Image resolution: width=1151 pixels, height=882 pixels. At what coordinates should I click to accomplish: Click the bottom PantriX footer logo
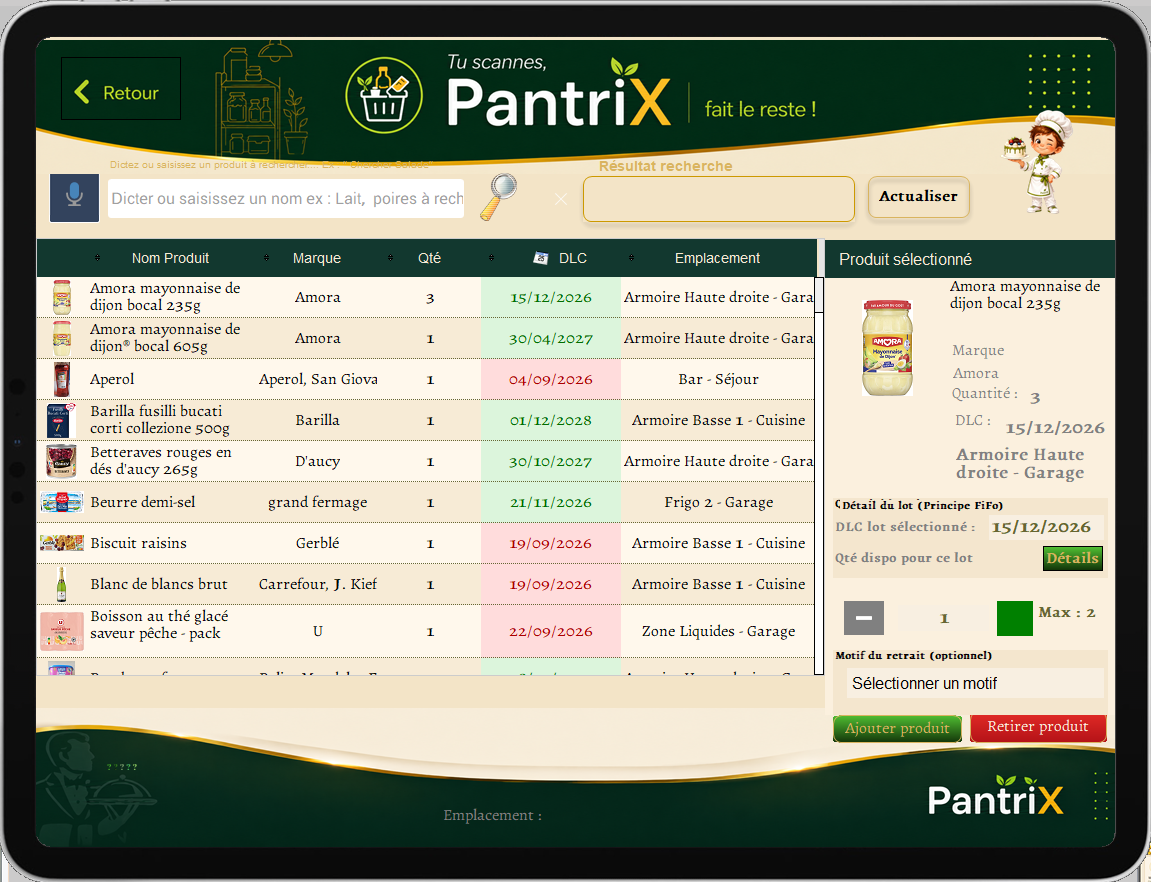pos(995,798)
